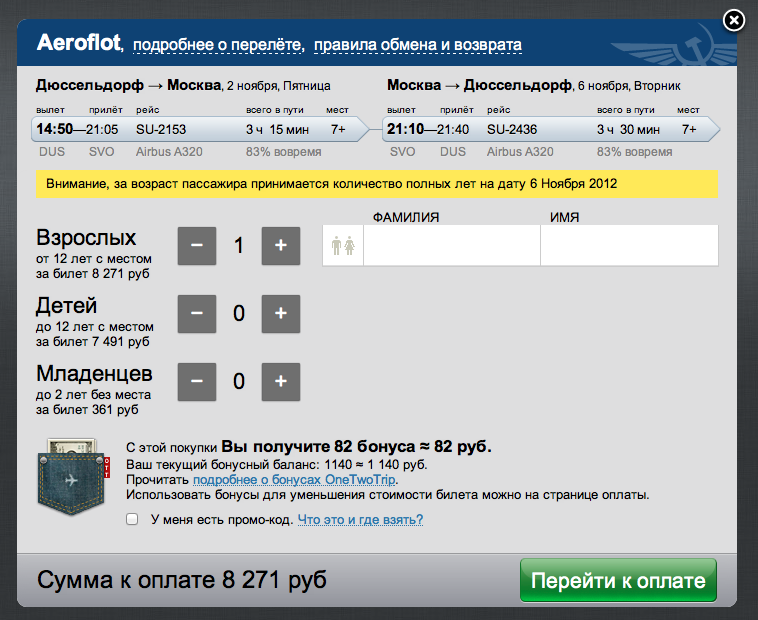Screen dimensions: 758x620
Task: Focus the ИМЯ first name input field
Action: coord(629,245)
